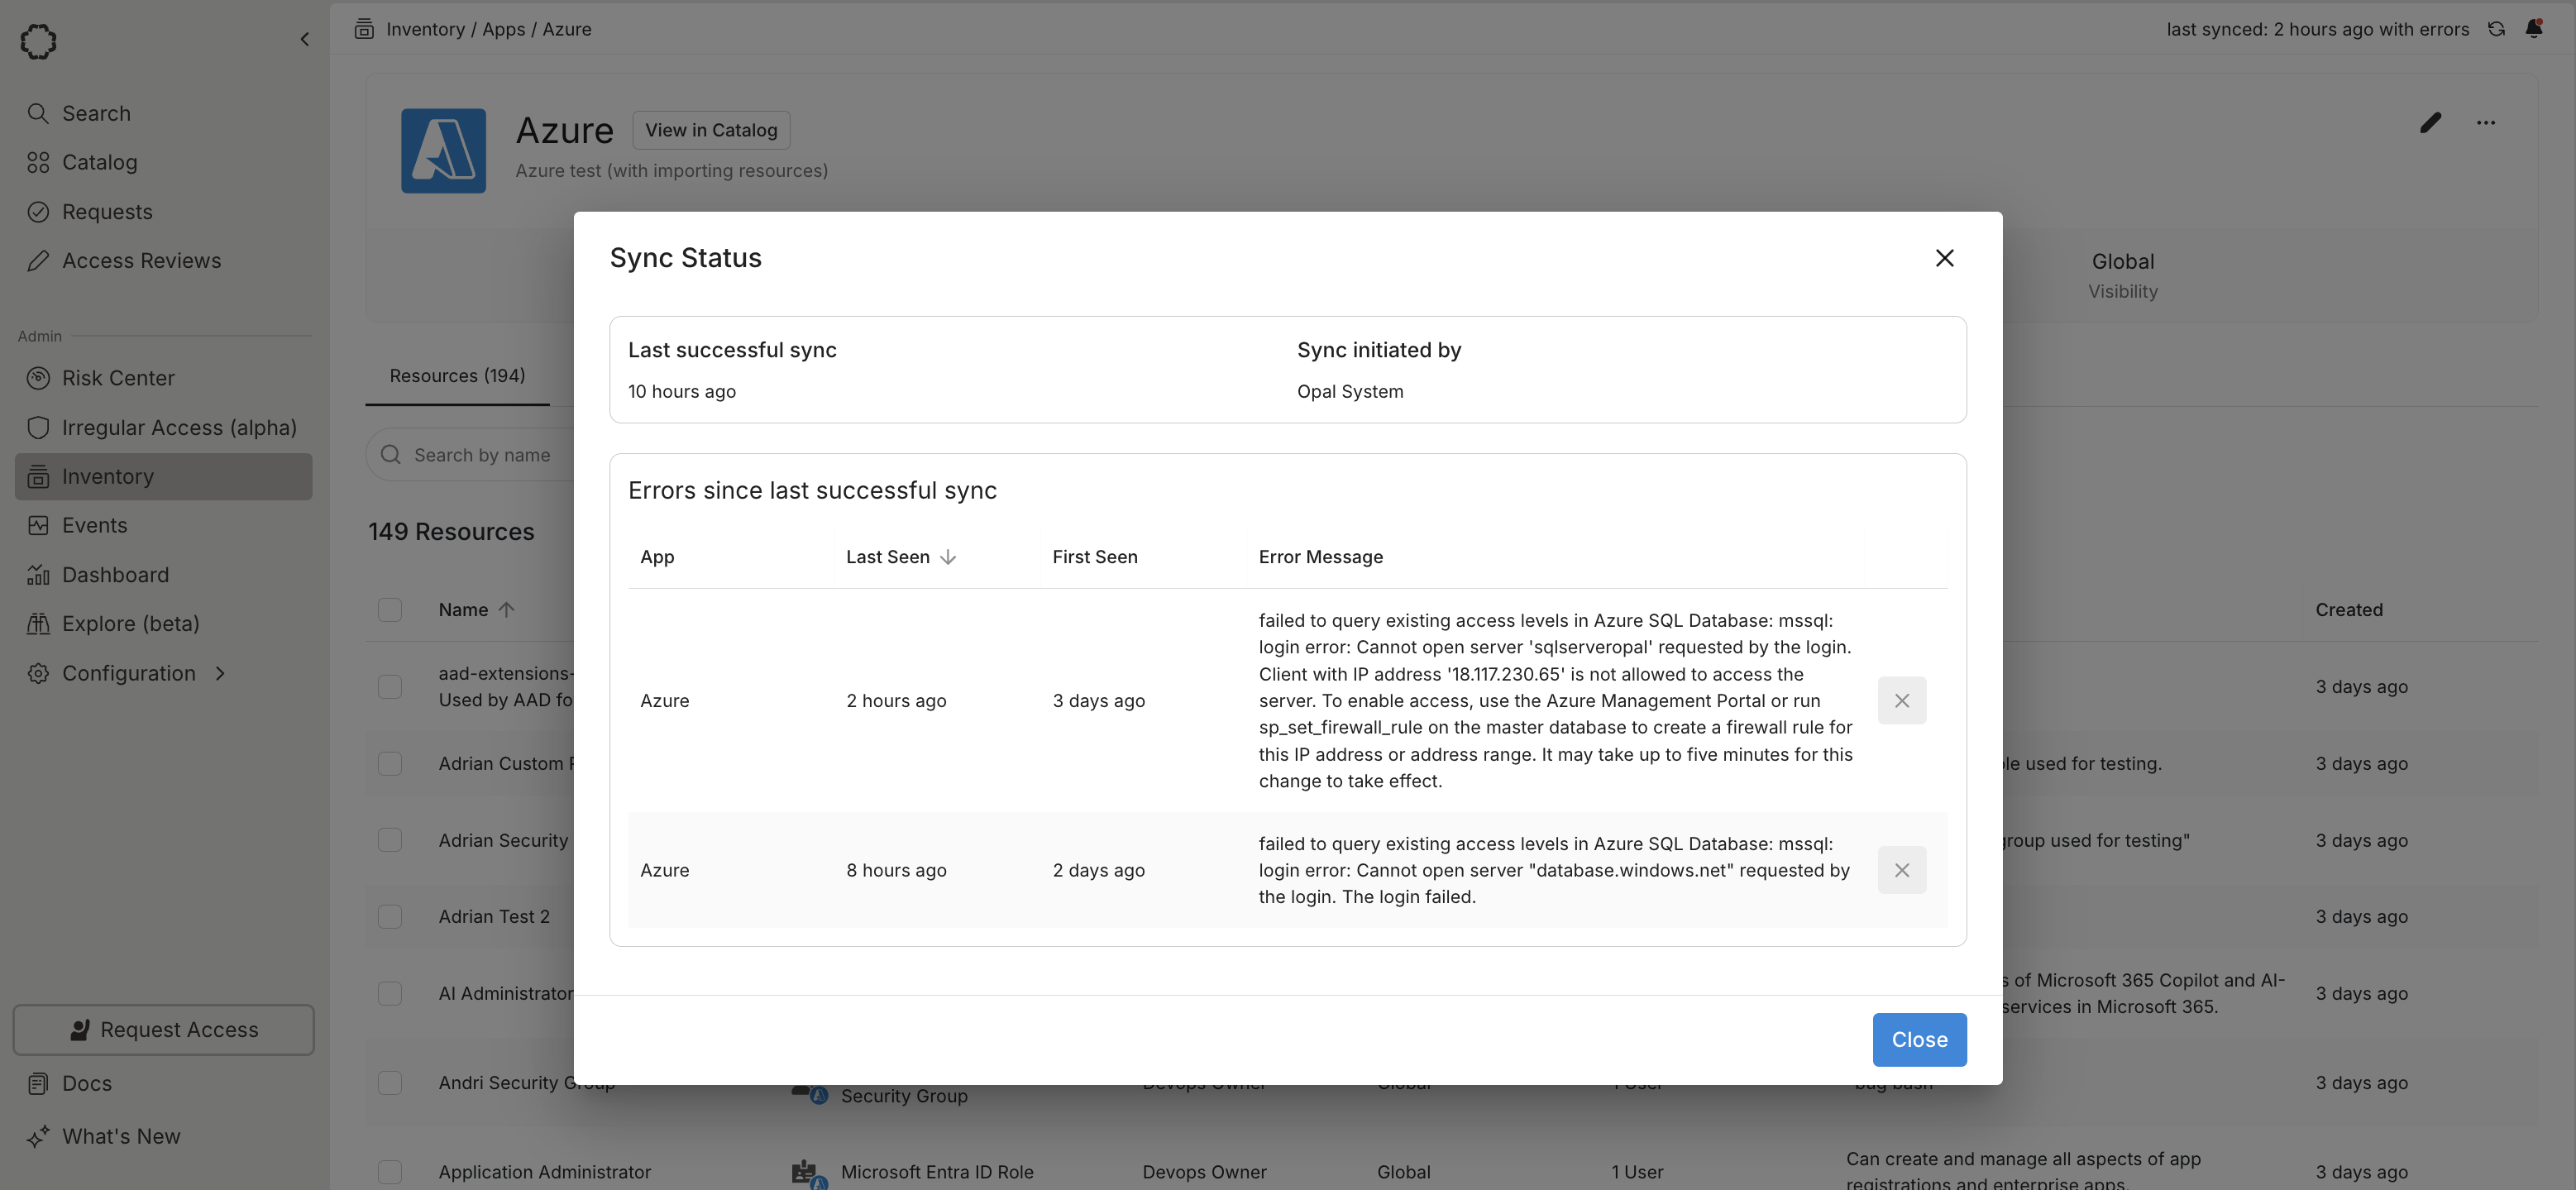The image size is (2576, 1190).
Task: Switch to the Resources (194) tab
Action: 457,376
